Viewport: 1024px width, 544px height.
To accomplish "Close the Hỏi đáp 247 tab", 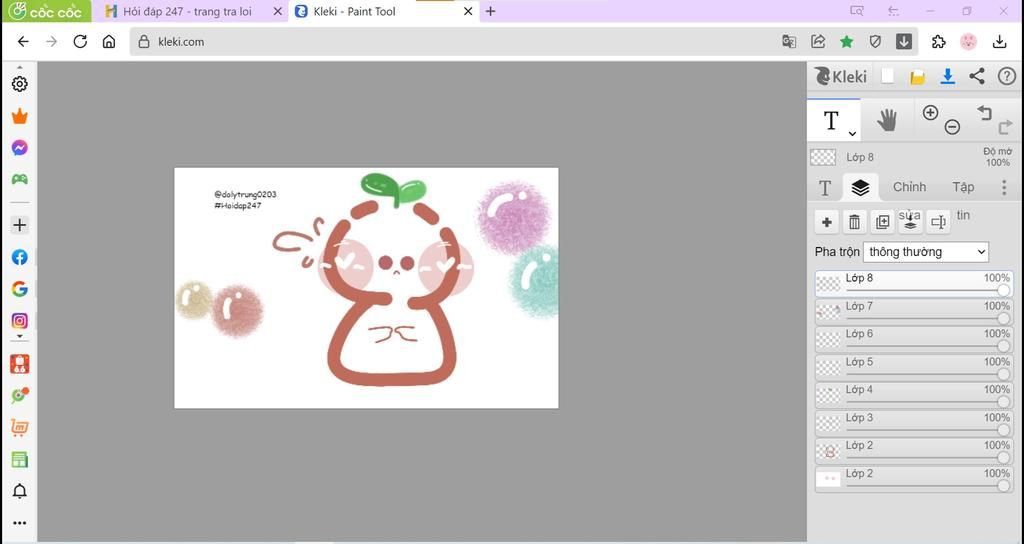I will click(x=278, y=11).
